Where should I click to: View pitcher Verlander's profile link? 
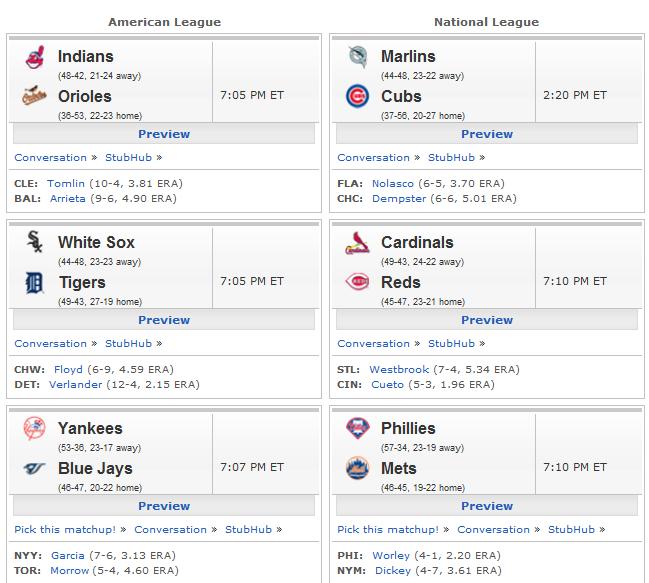click(x=75, y=384)
